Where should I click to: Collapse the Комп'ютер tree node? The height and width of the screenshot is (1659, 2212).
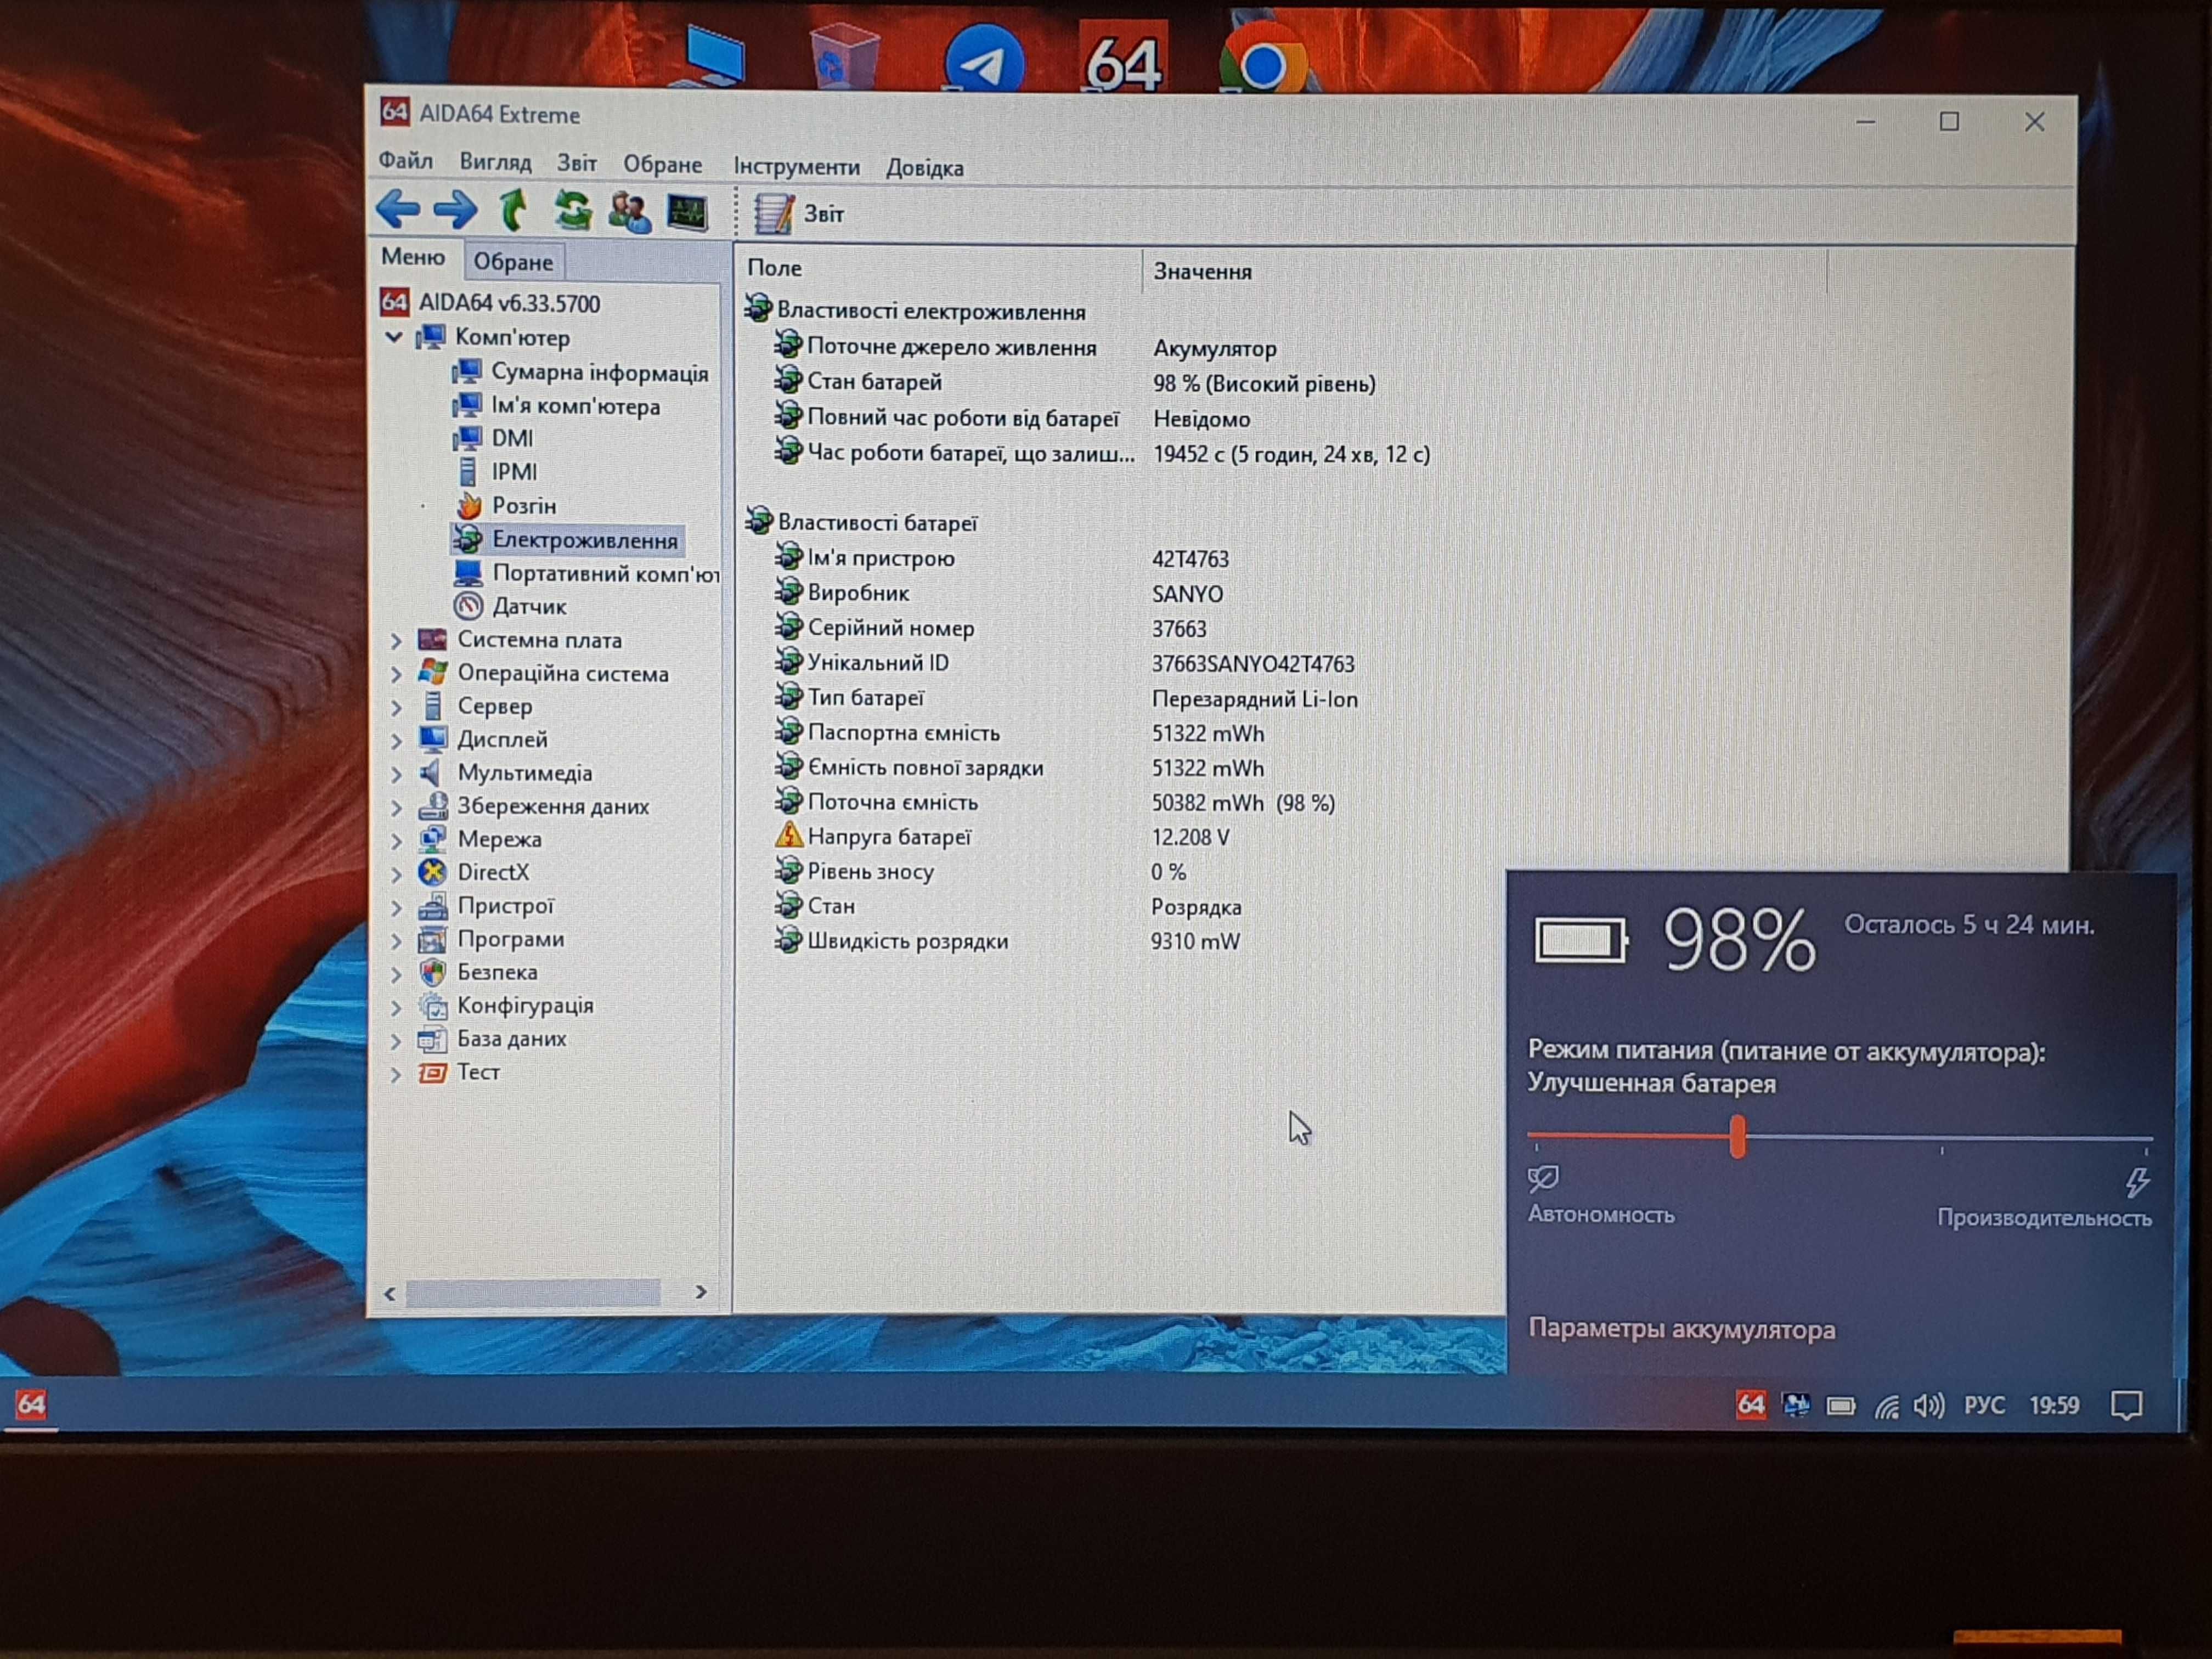click(x=394, y=337)
